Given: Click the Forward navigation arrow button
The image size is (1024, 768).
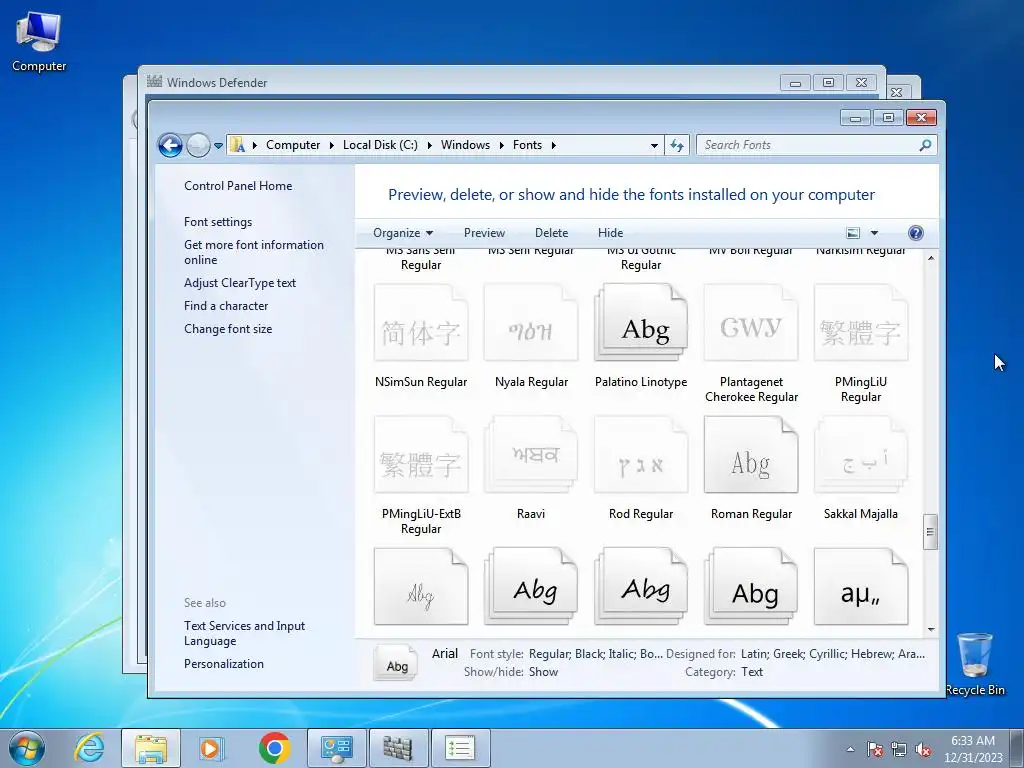Looking at the screenshot, I should tap(198, 145).
